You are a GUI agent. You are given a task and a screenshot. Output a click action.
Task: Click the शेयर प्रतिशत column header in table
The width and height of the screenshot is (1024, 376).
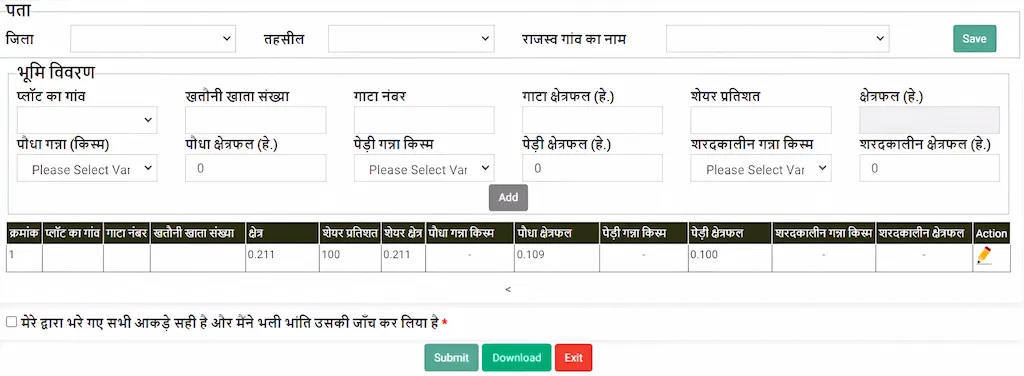coord(350,233)
